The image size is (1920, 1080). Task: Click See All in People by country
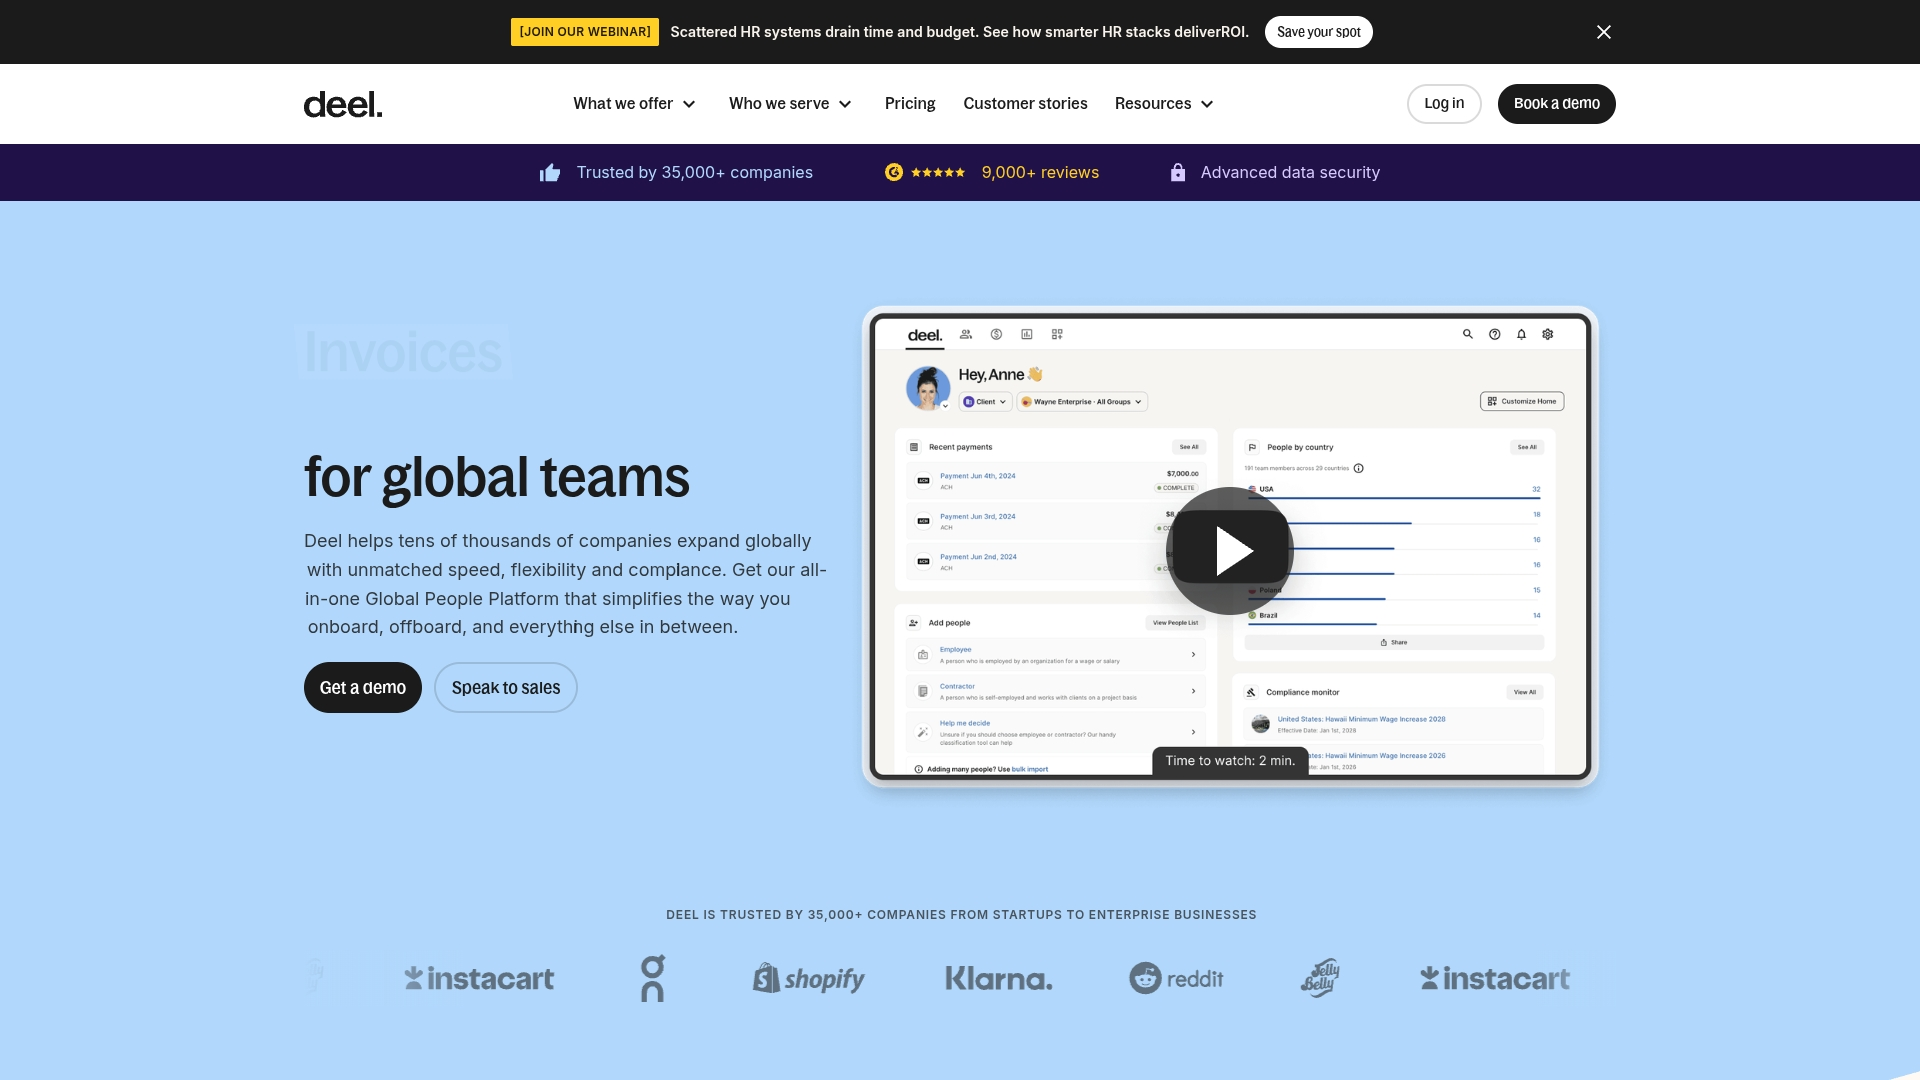(x=1527, y=447)
